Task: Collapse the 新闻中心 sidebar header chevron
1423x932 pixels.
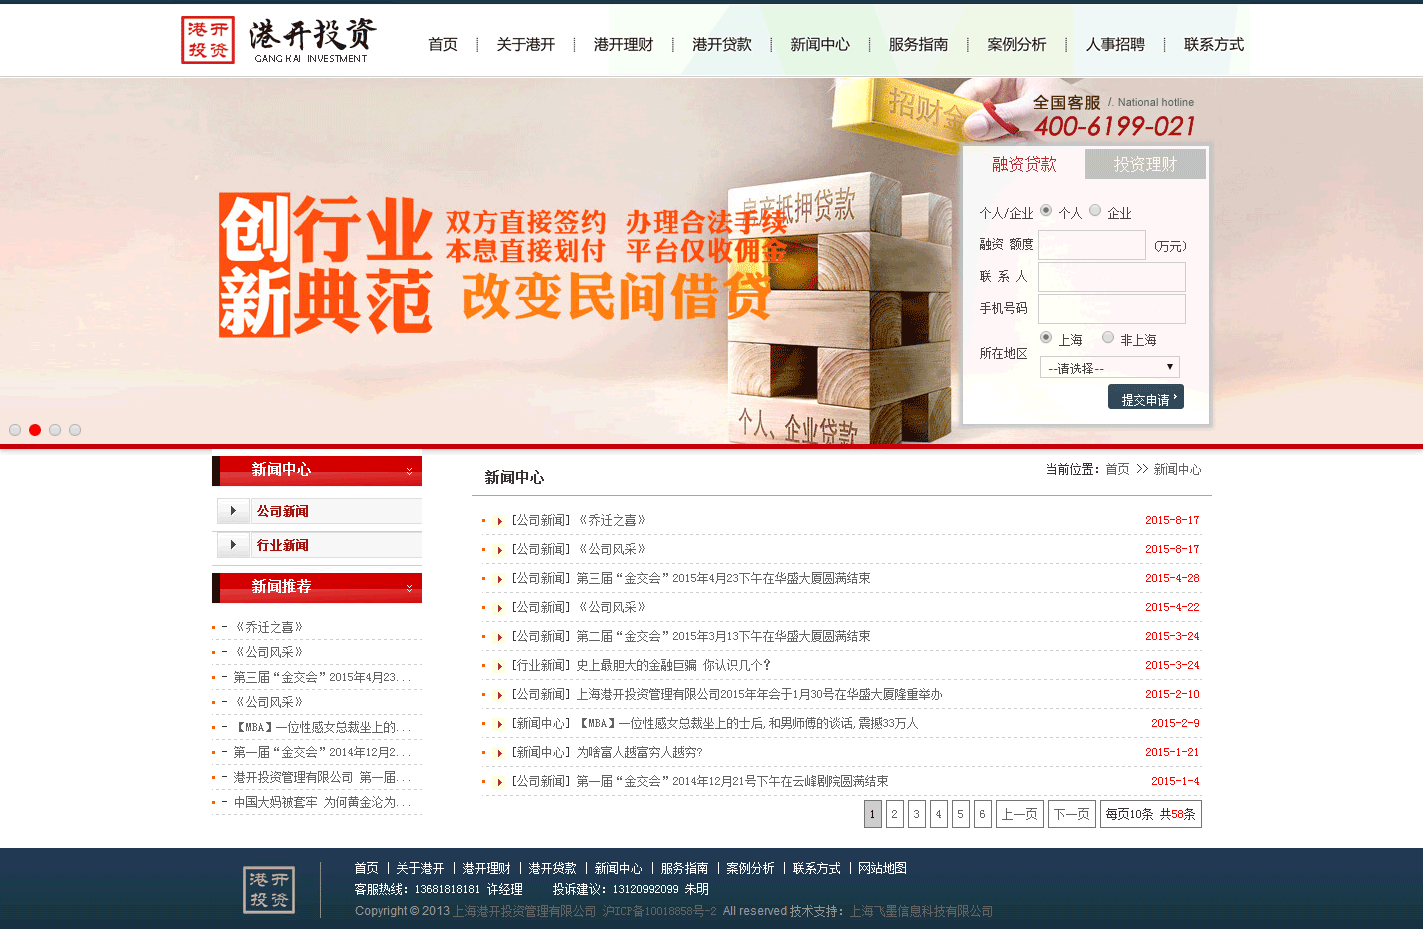Action: click(x=409, y=471)
